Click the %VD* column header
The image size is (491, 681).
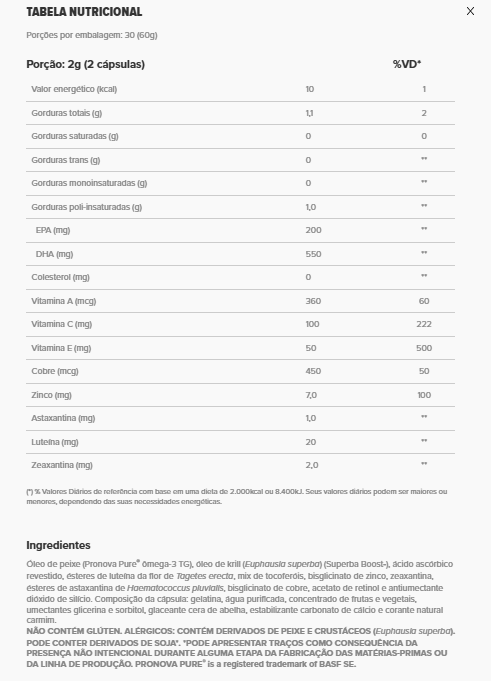pos(407,64)
